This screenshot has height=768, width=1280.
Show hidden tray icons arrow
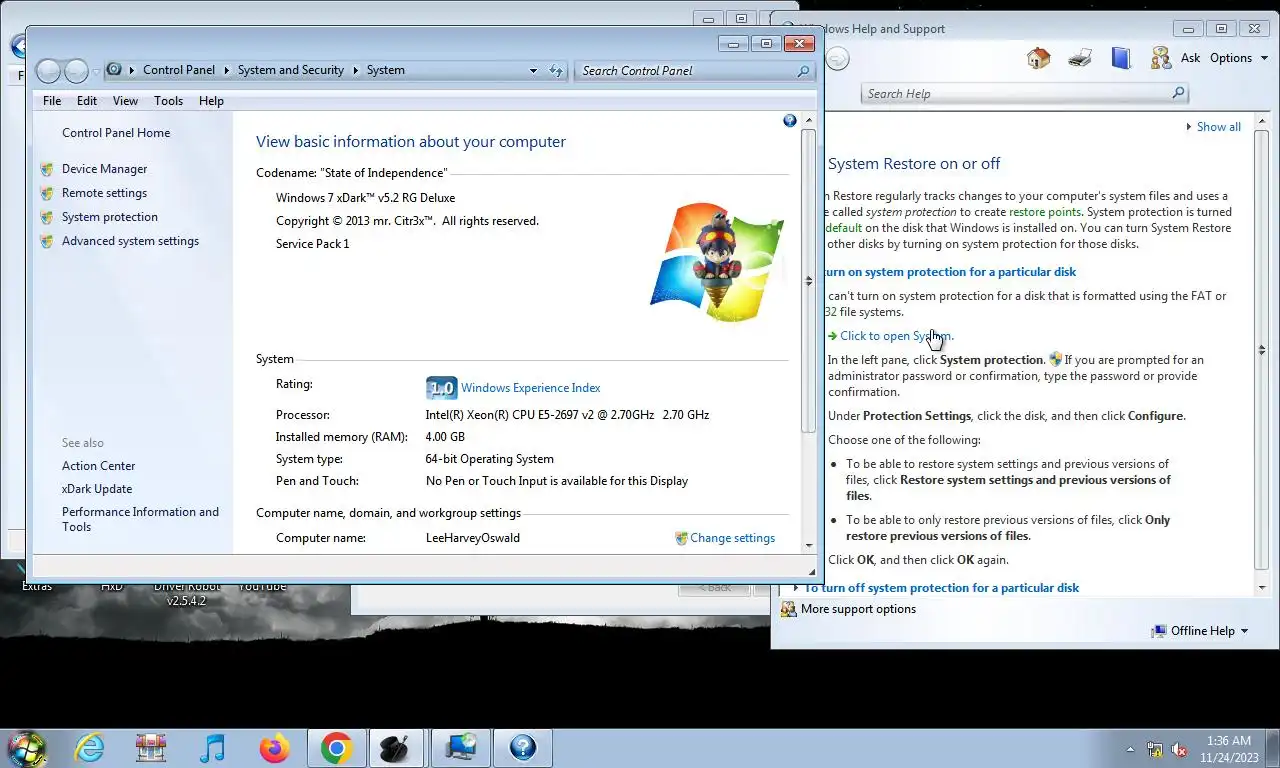tap(1130, 749)
